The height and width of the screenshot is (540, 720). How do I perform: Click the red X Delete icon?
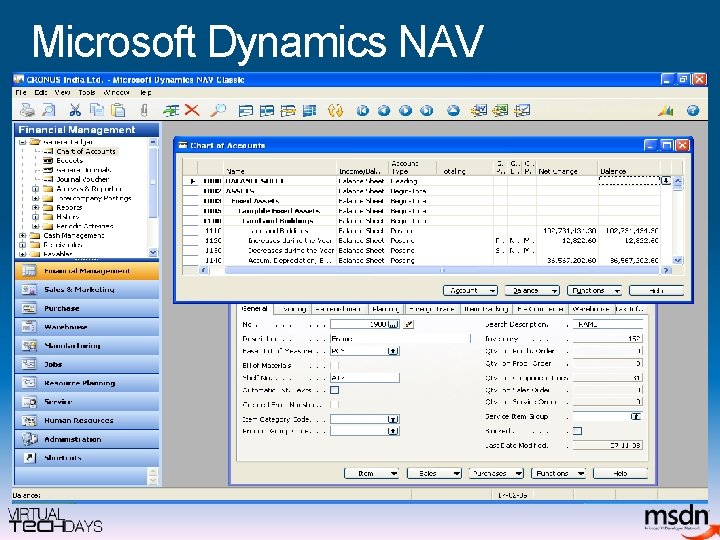(x=192, y=110)
